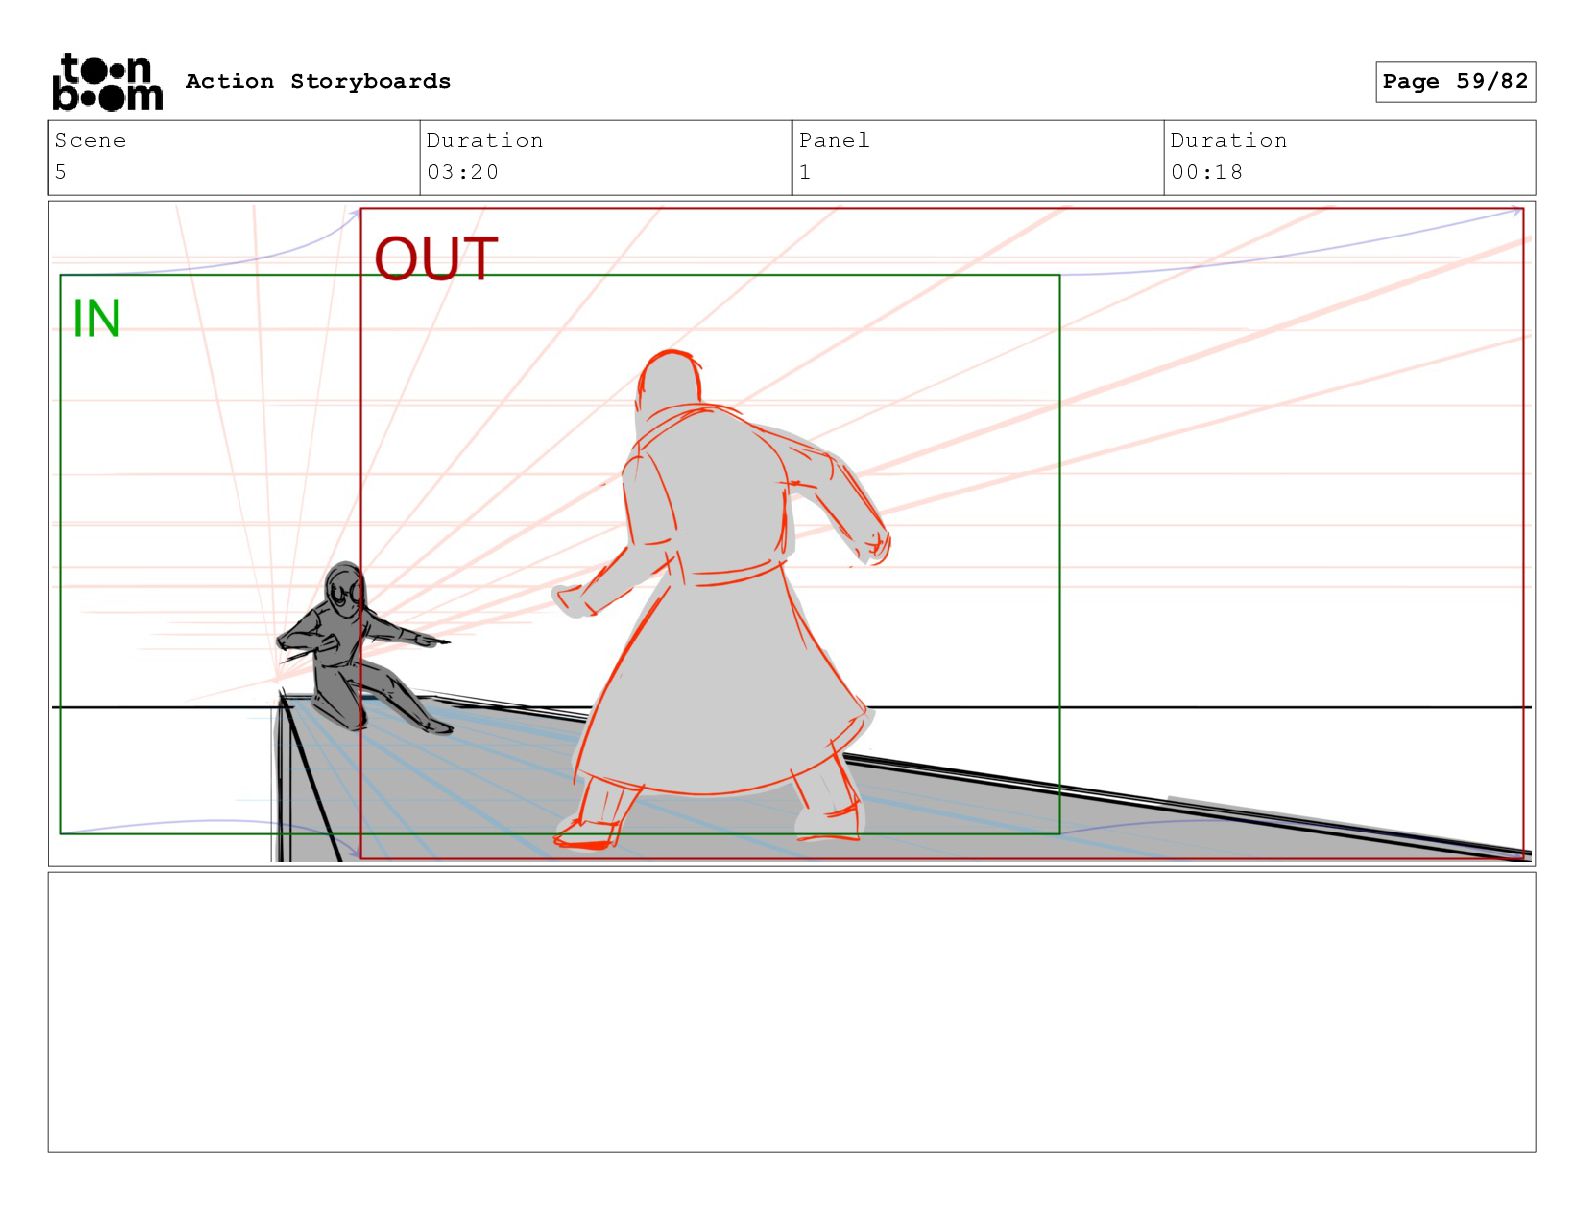Click the Toon Boom logo
This screenshot has height=1224, width=1584.
point(107,81)
